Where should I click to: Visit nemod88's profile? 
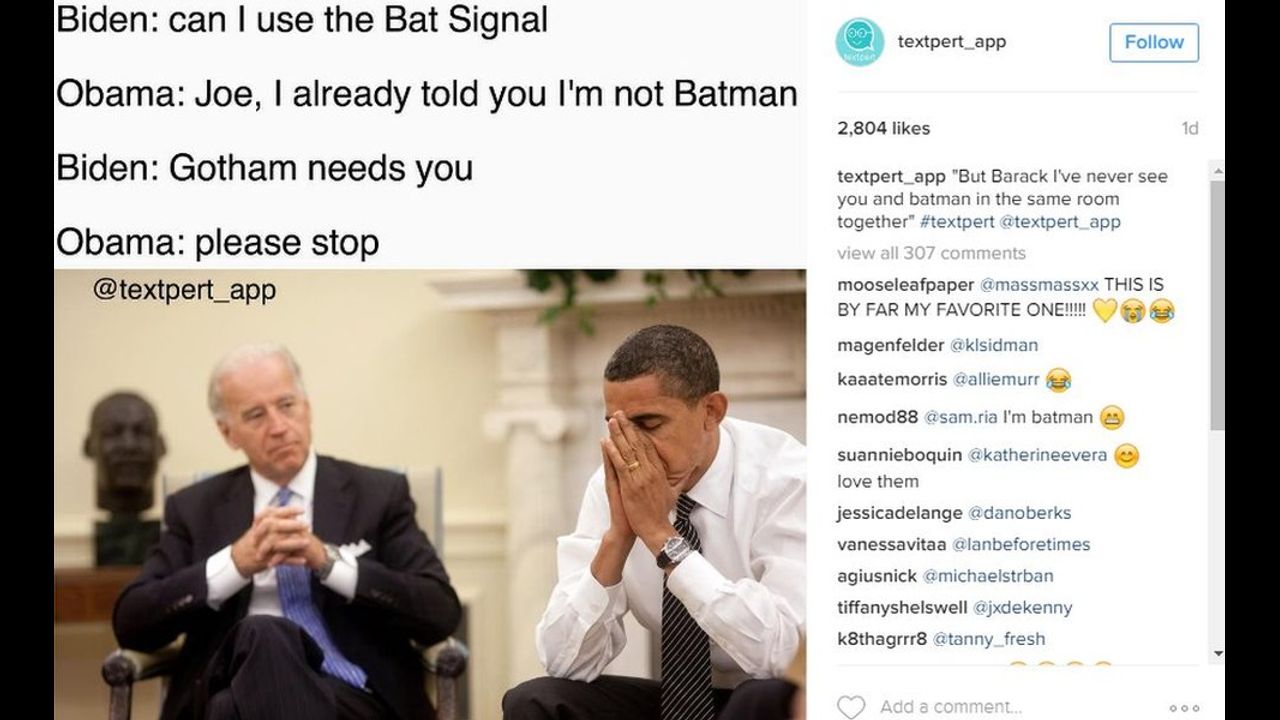click(877, 417)
